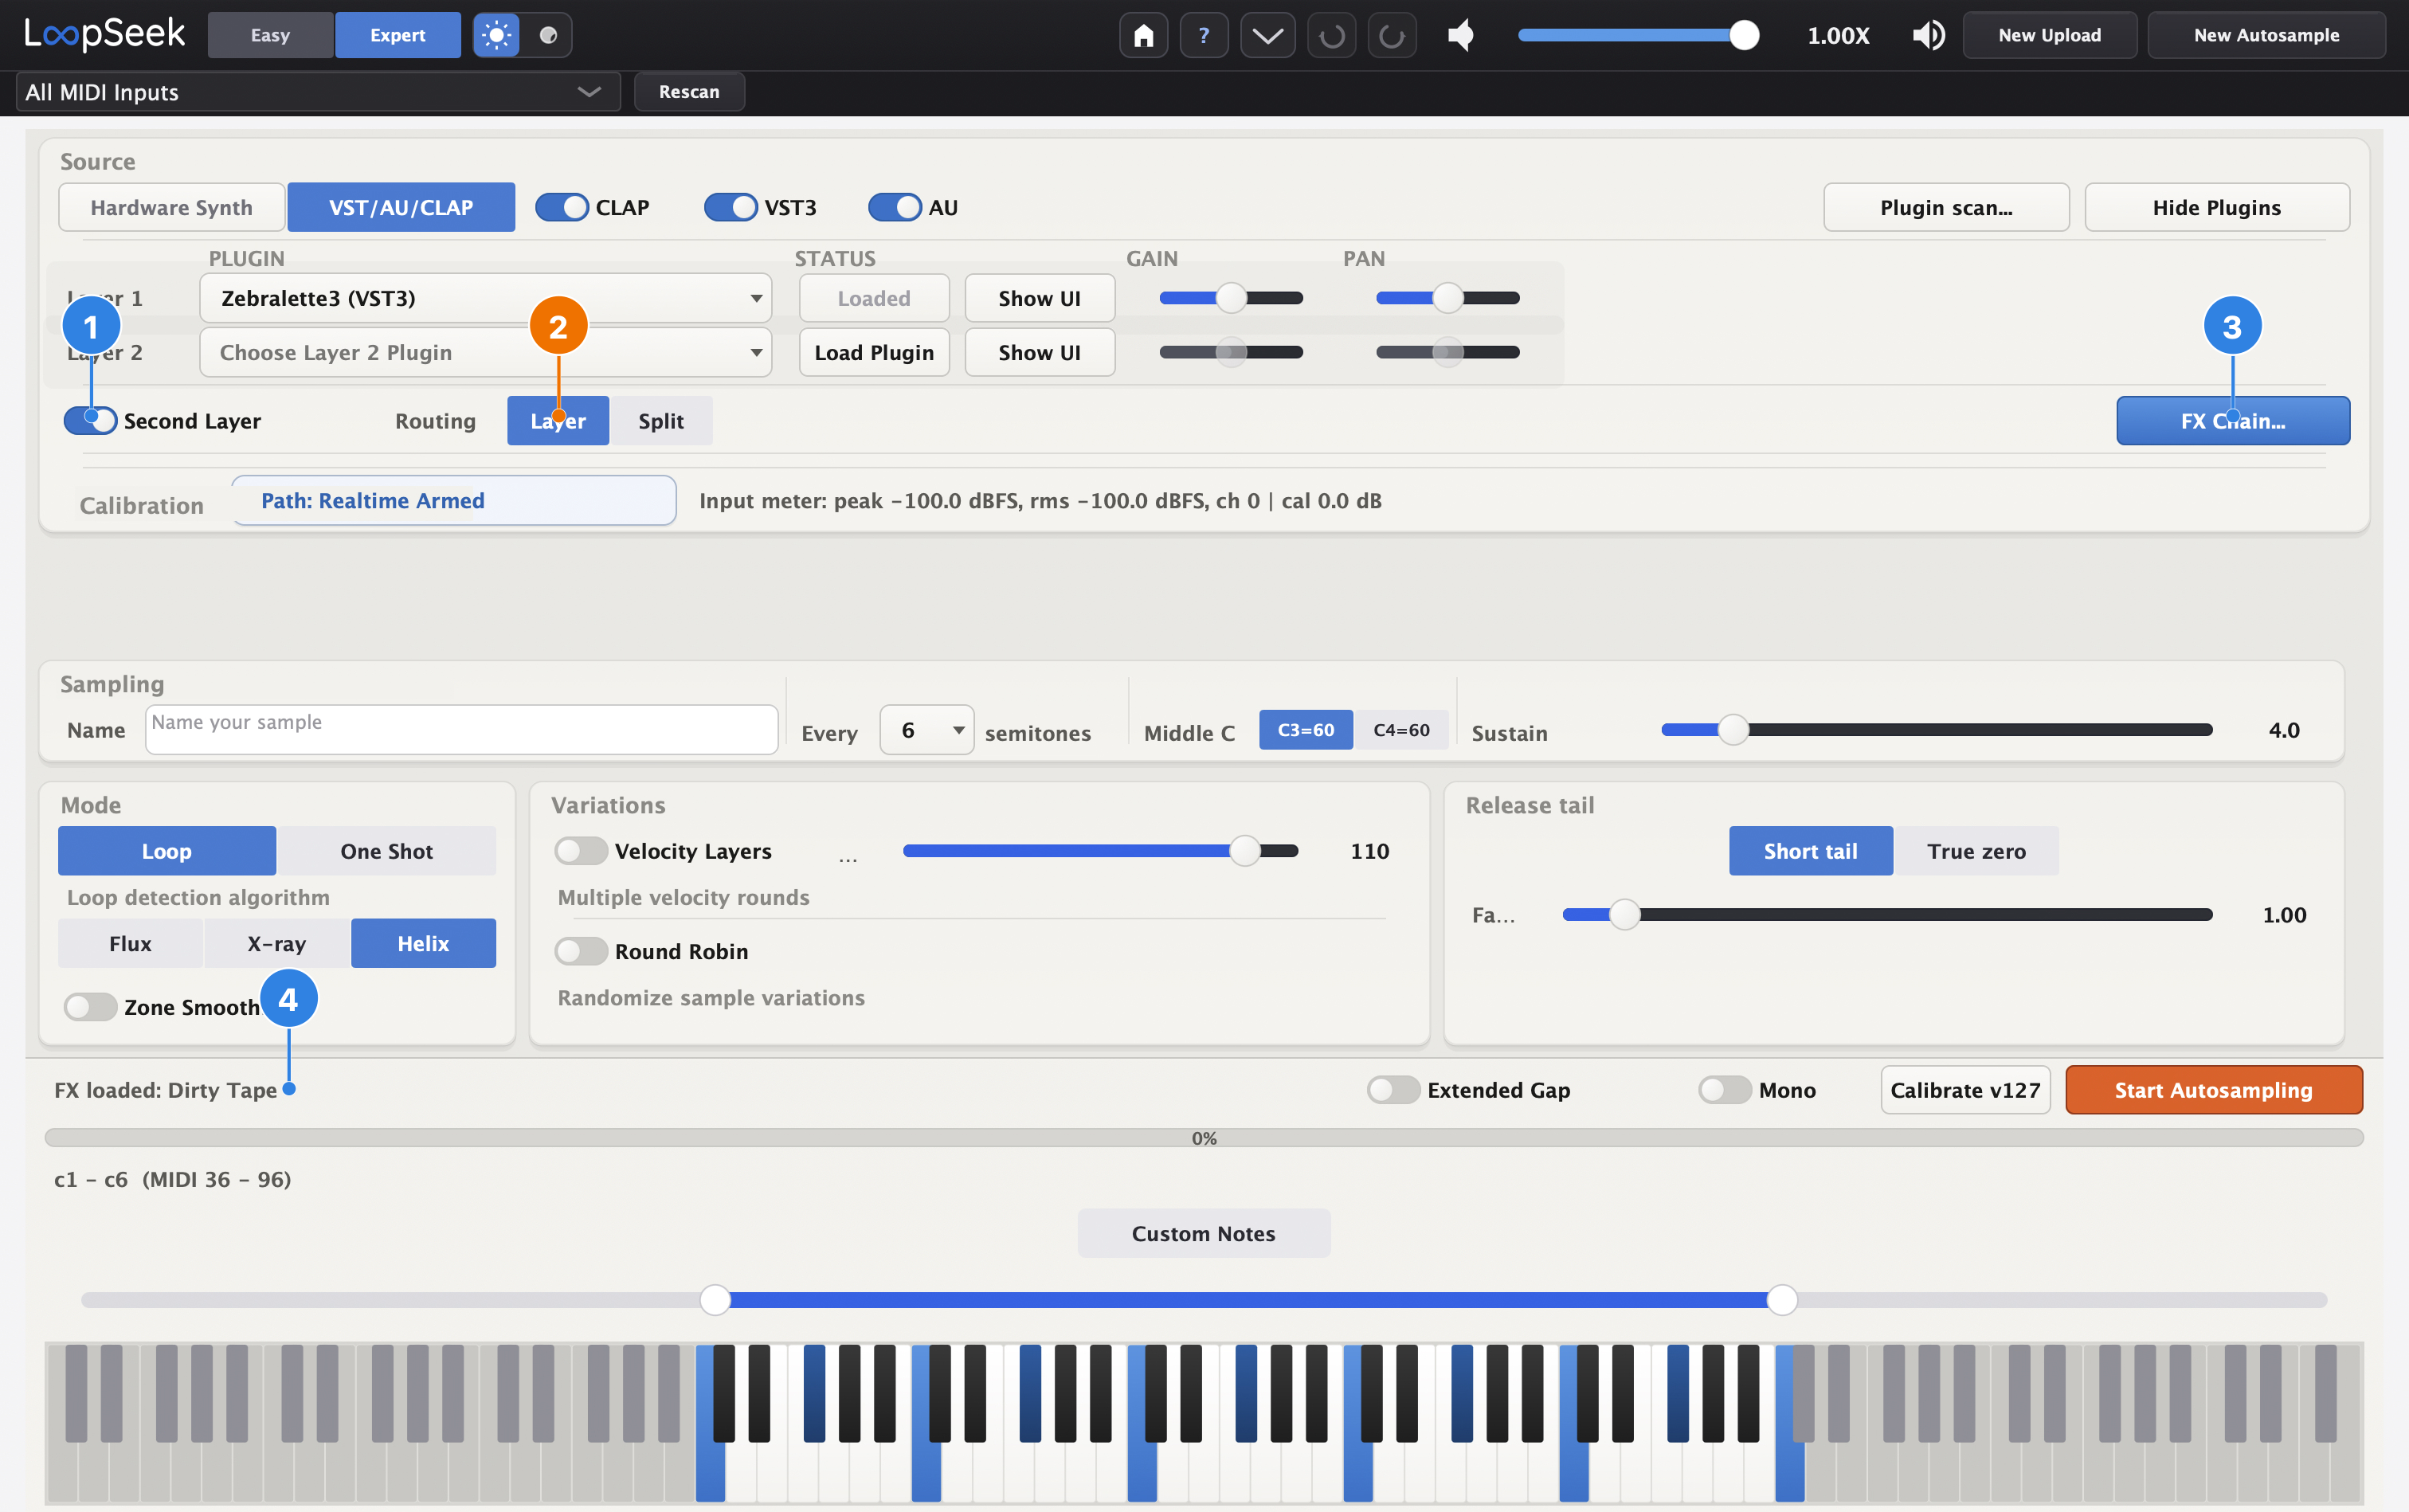Click the Layer 1 gain slider
Image resolution: width=2409 pixels, height=1512 pixels.
(1230, 298)
